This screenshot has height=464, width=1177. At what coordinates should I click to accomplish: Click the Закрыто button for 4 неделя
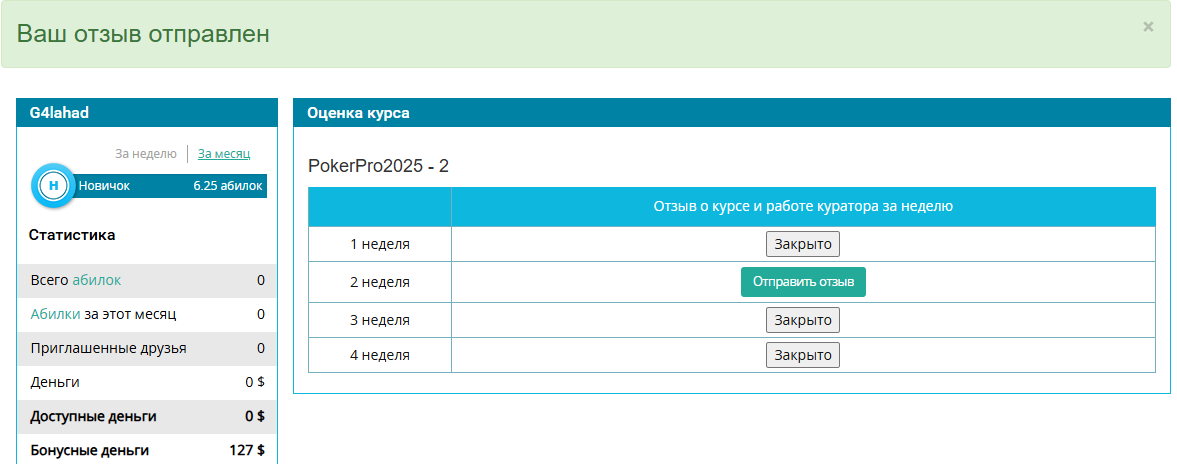(803, 355)
